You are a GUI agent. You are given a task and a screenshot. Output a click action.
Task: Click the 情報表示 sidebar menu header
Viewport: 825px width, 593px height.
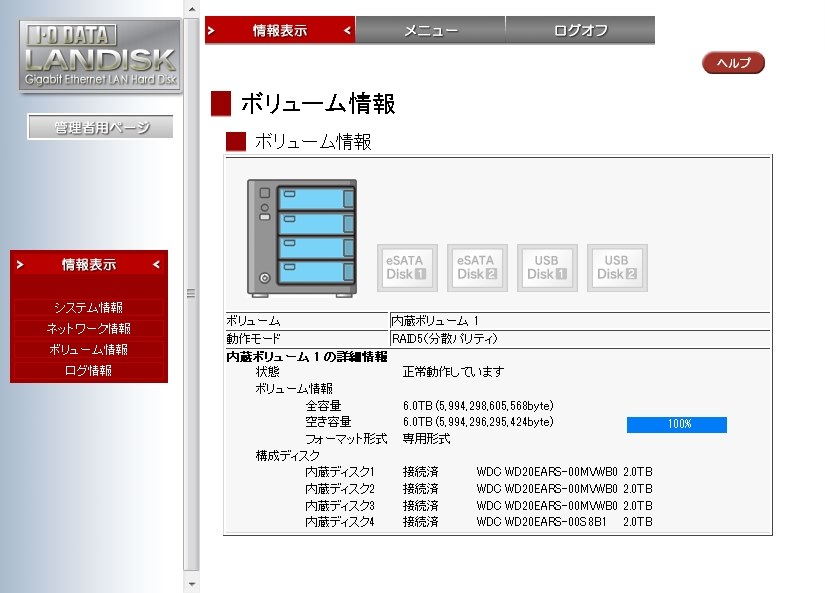[89, 264]
